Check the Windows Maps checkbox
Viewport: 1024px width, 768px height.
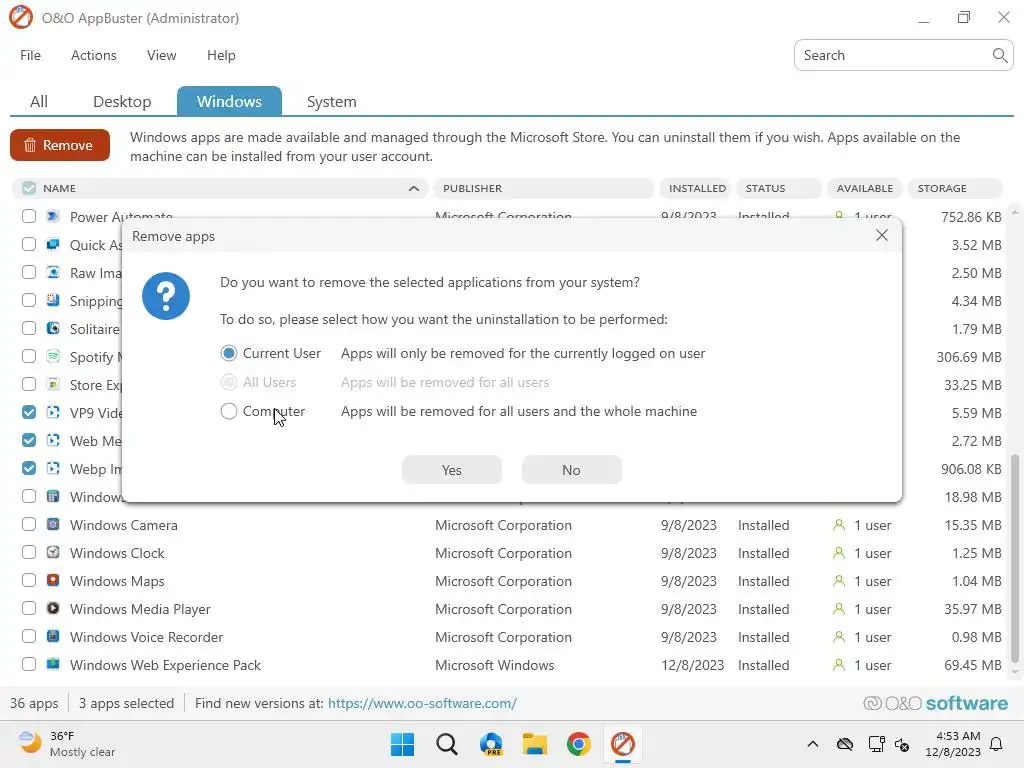(x=29, y=581)
